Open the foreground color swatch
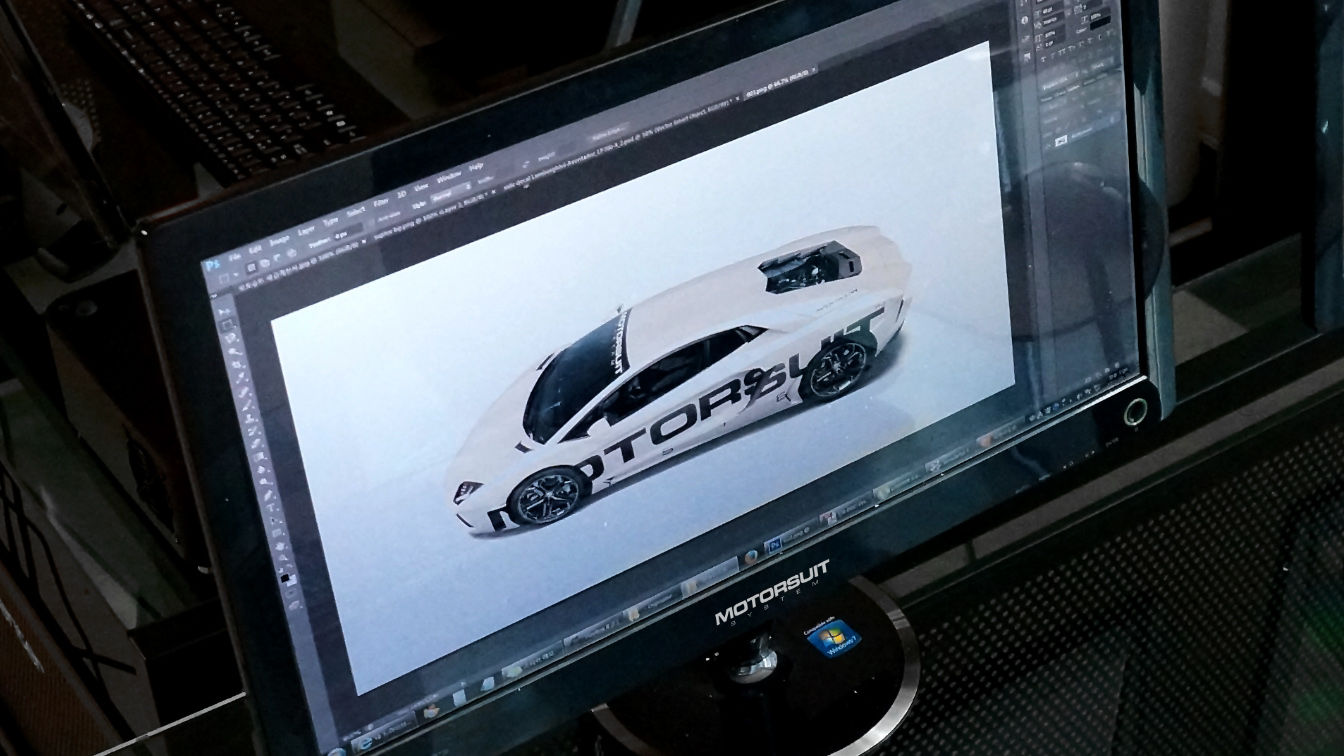 (x=285, y=578)
